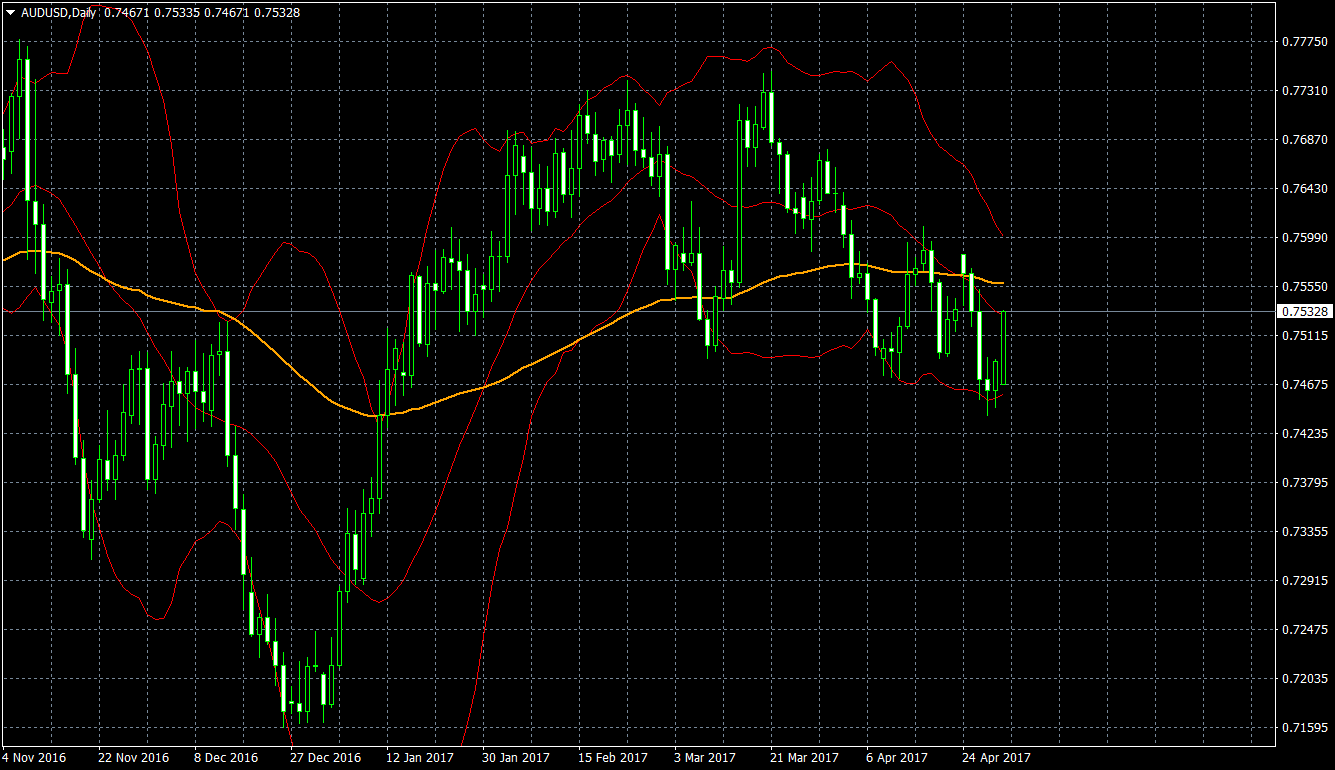Click the 0.71595 price axis label
Viewport: 1335px width, 770px height.
pyautogui.click(x=1304, y=727)
